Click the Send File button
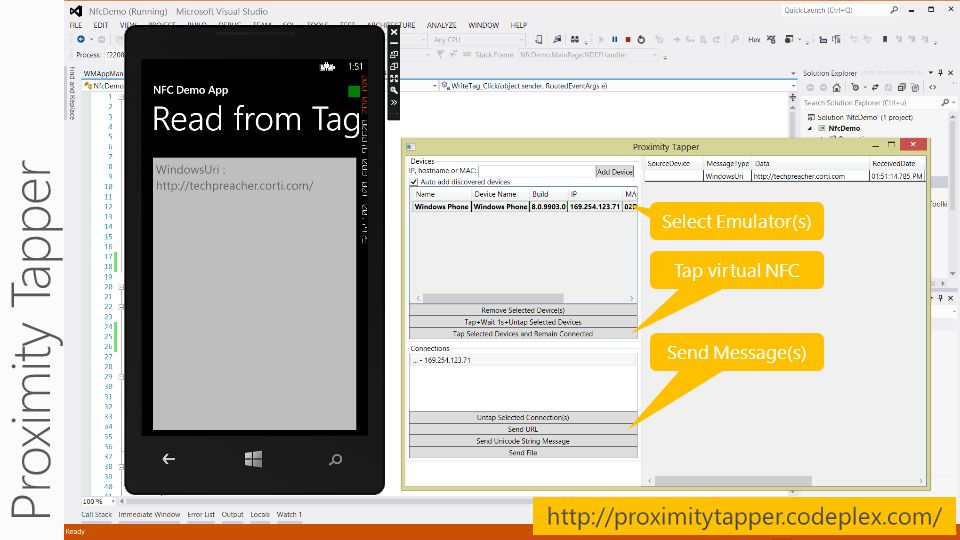This screenshot has width=960, height=540. coord(523,452)
